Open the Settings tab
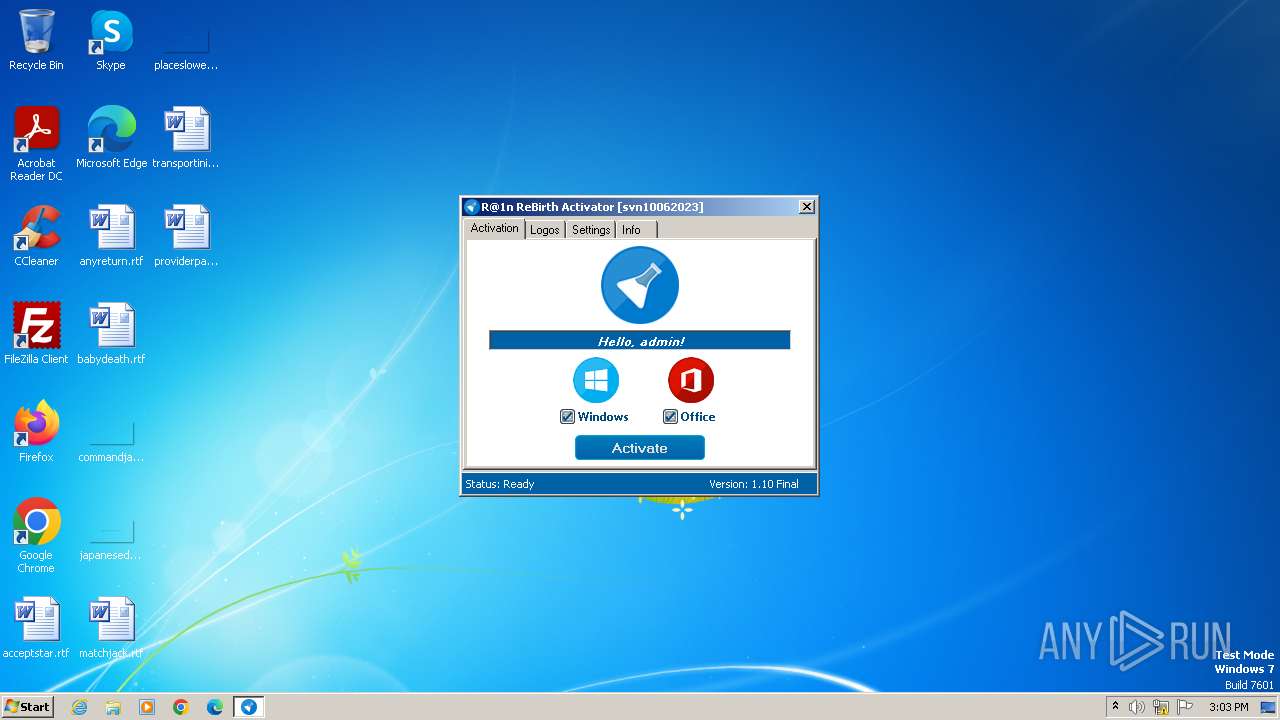The image size is (1280, 720). 591,230
